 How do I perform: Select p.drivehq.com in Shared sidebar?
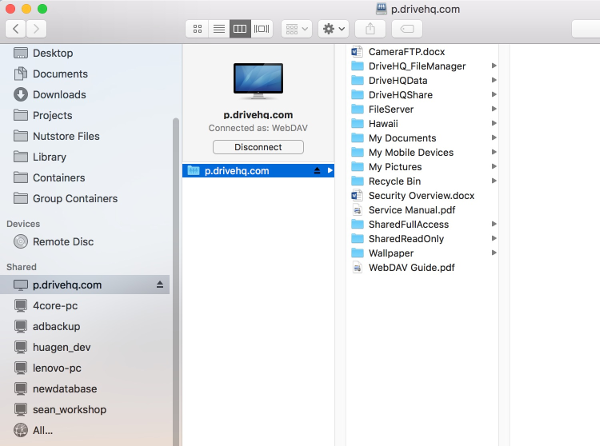85,285
